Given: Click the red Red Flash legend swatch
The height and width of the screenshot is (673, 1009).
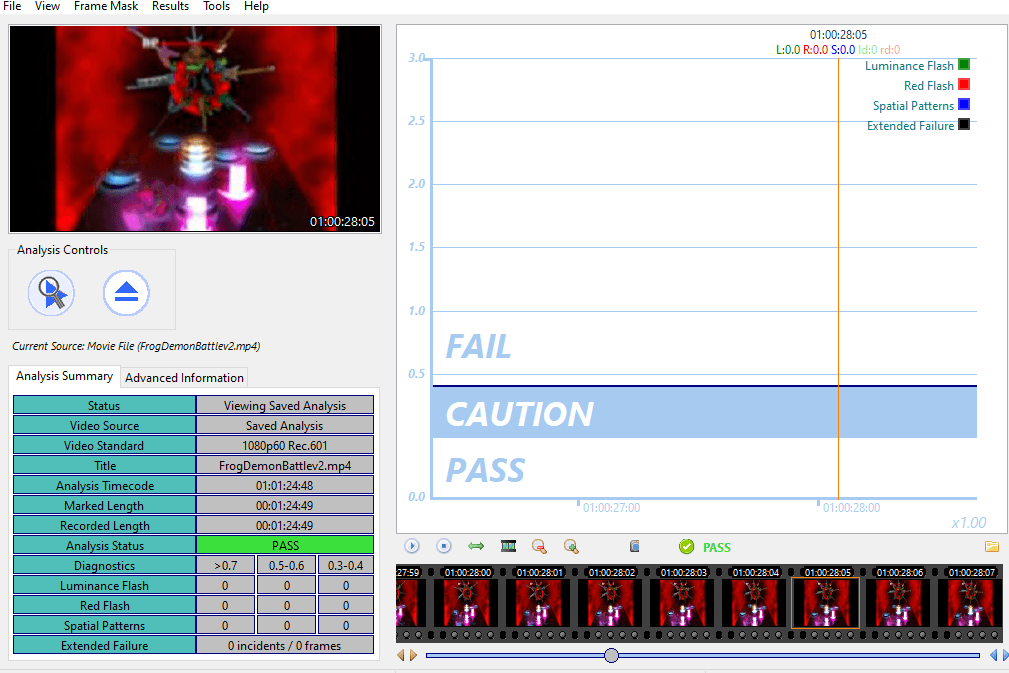Looking at the screenshot, I should pyautogui.click(x=963, y=84).
